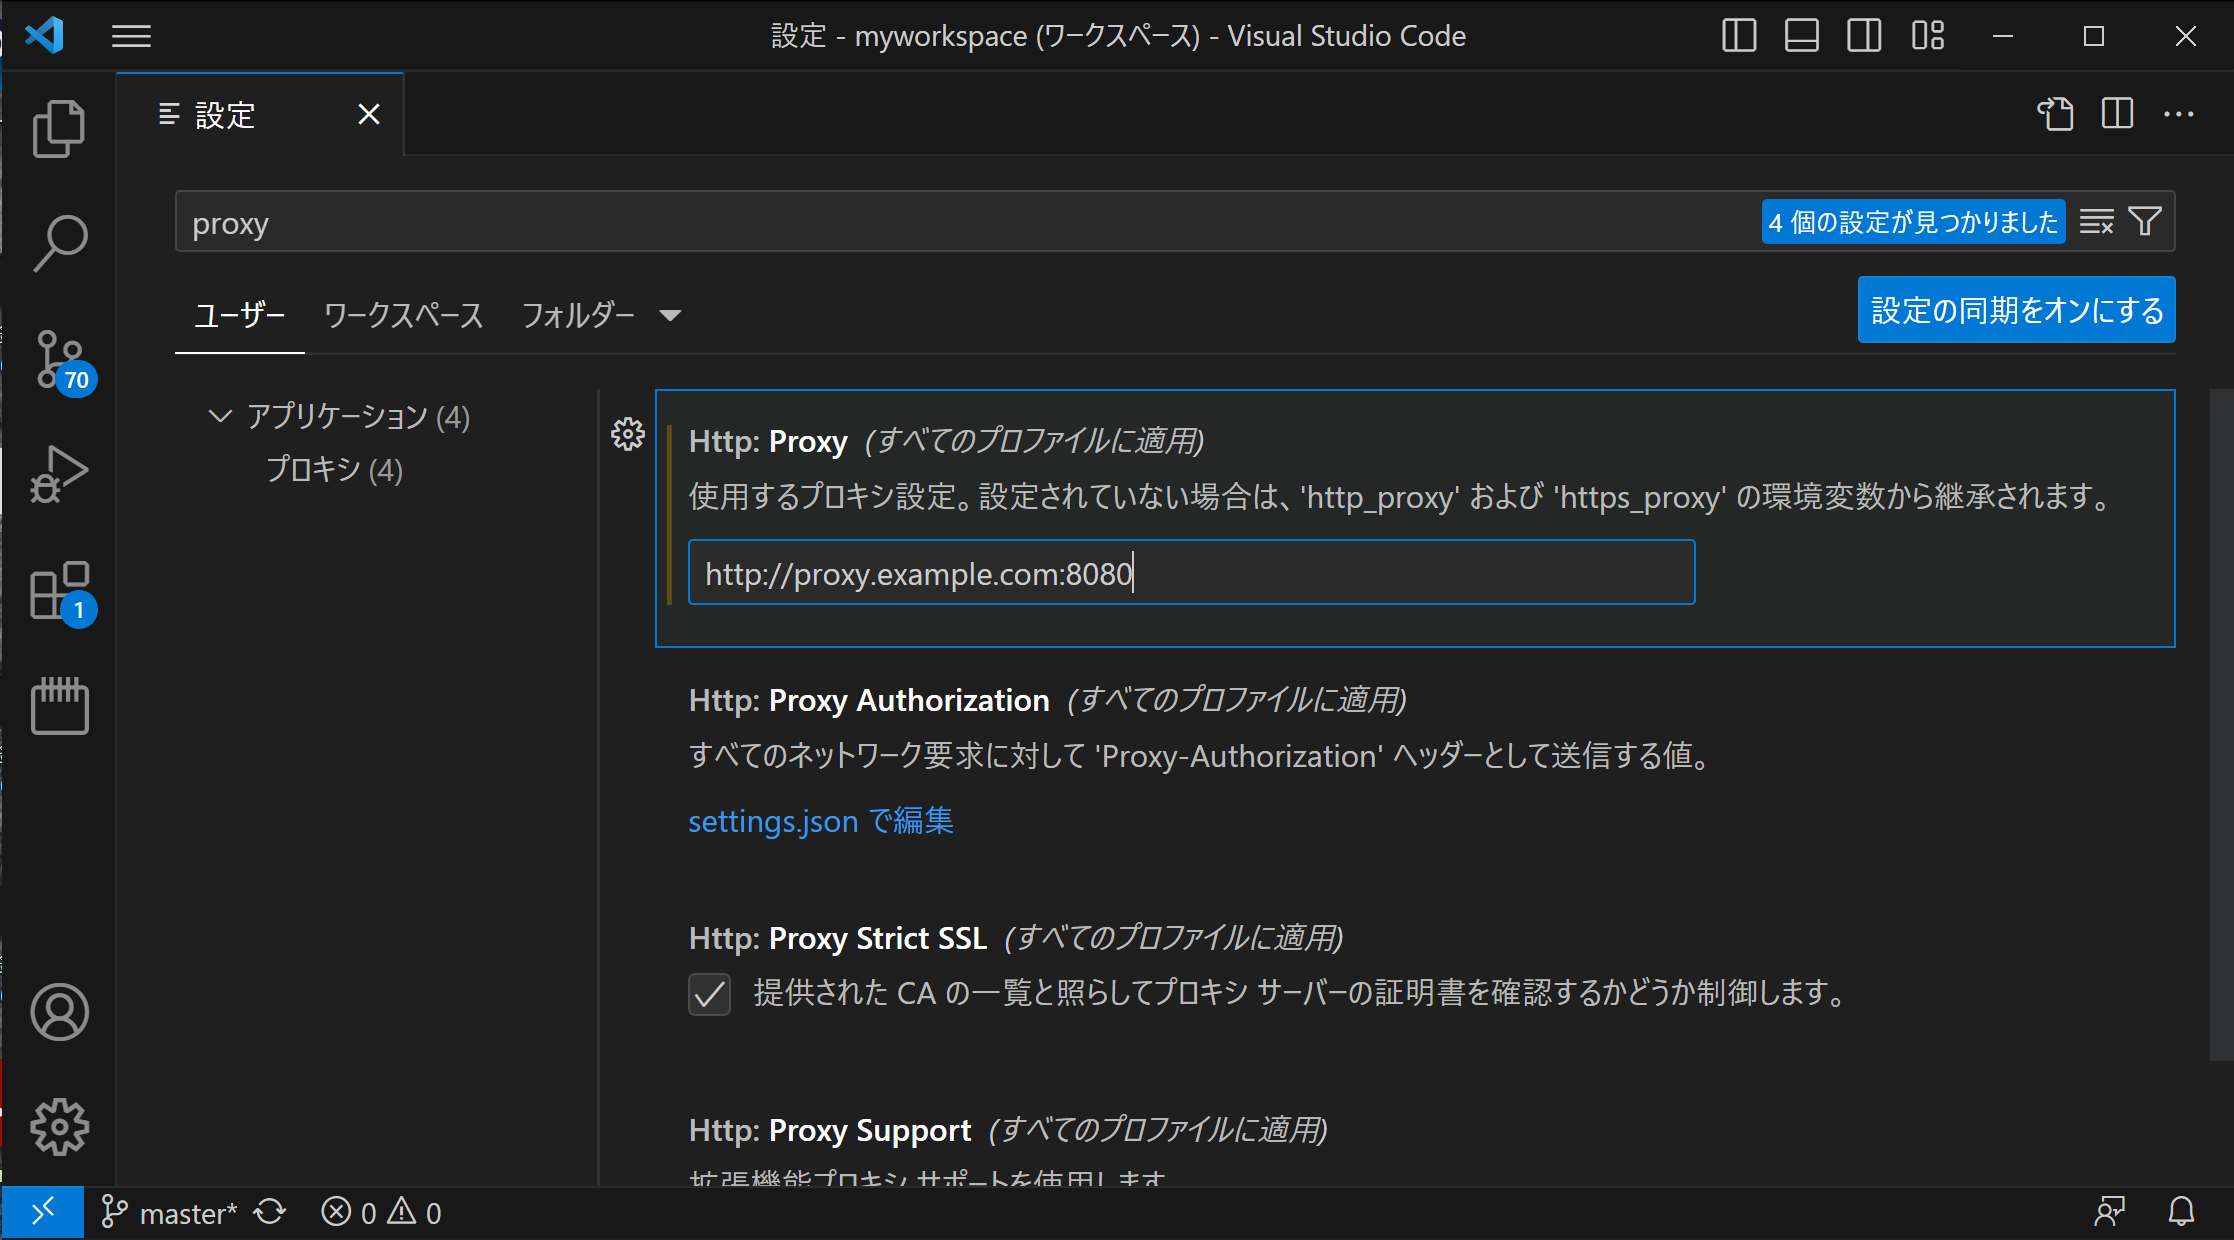2234x1240 pixels.
Task: Open the Search view icon
Action: coord(59,243)
